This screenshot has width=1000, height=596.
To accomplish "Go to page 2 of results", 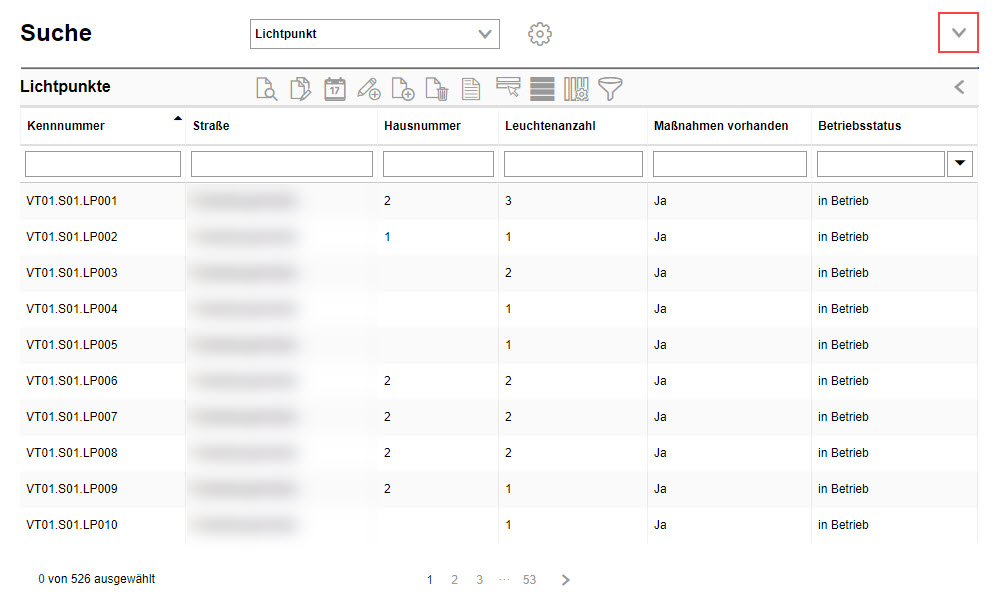I will [x=454, y=580].
